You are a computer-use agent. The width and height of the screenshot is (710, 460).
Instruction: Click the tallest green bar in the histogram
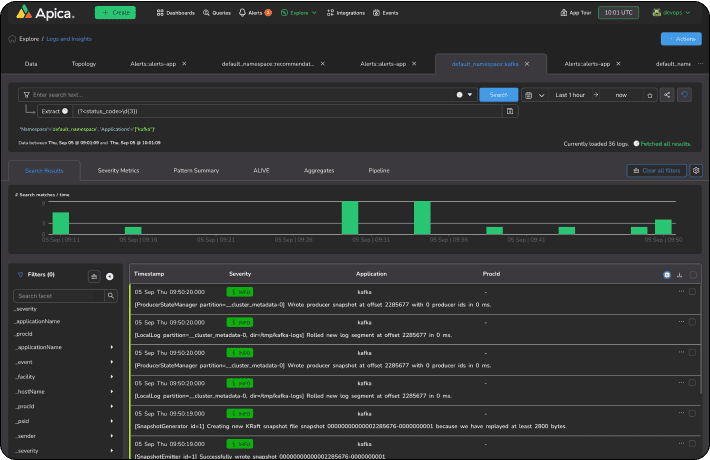(x=350, y=217)
